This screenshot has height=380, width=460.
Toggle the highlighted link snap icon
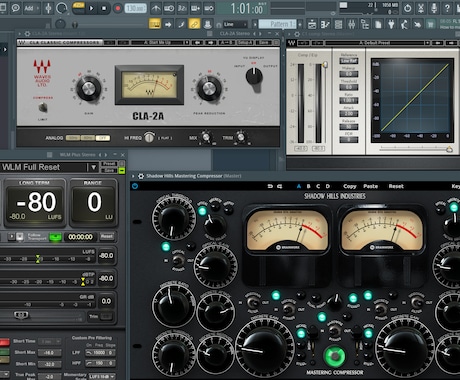pos(194,24)
